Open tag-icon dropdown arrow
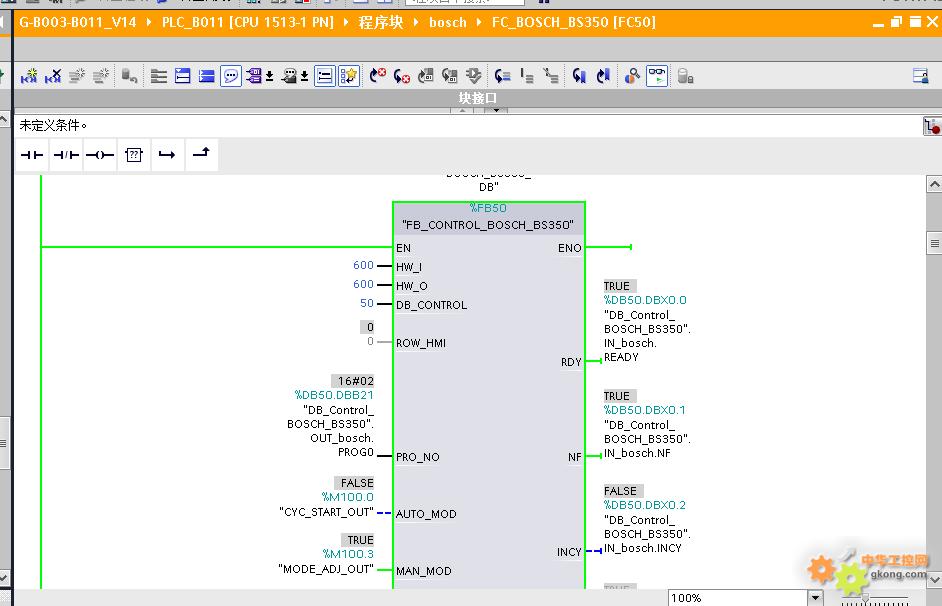Image resolution: width=942 pixels, height=606 pixels. tap(270, 76)
